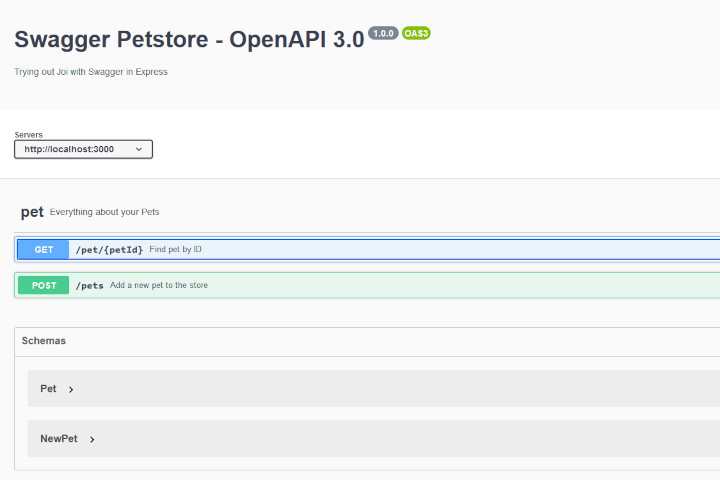
Task: Expand the NewPet schema chevron
Action: [x=92, y=440]
